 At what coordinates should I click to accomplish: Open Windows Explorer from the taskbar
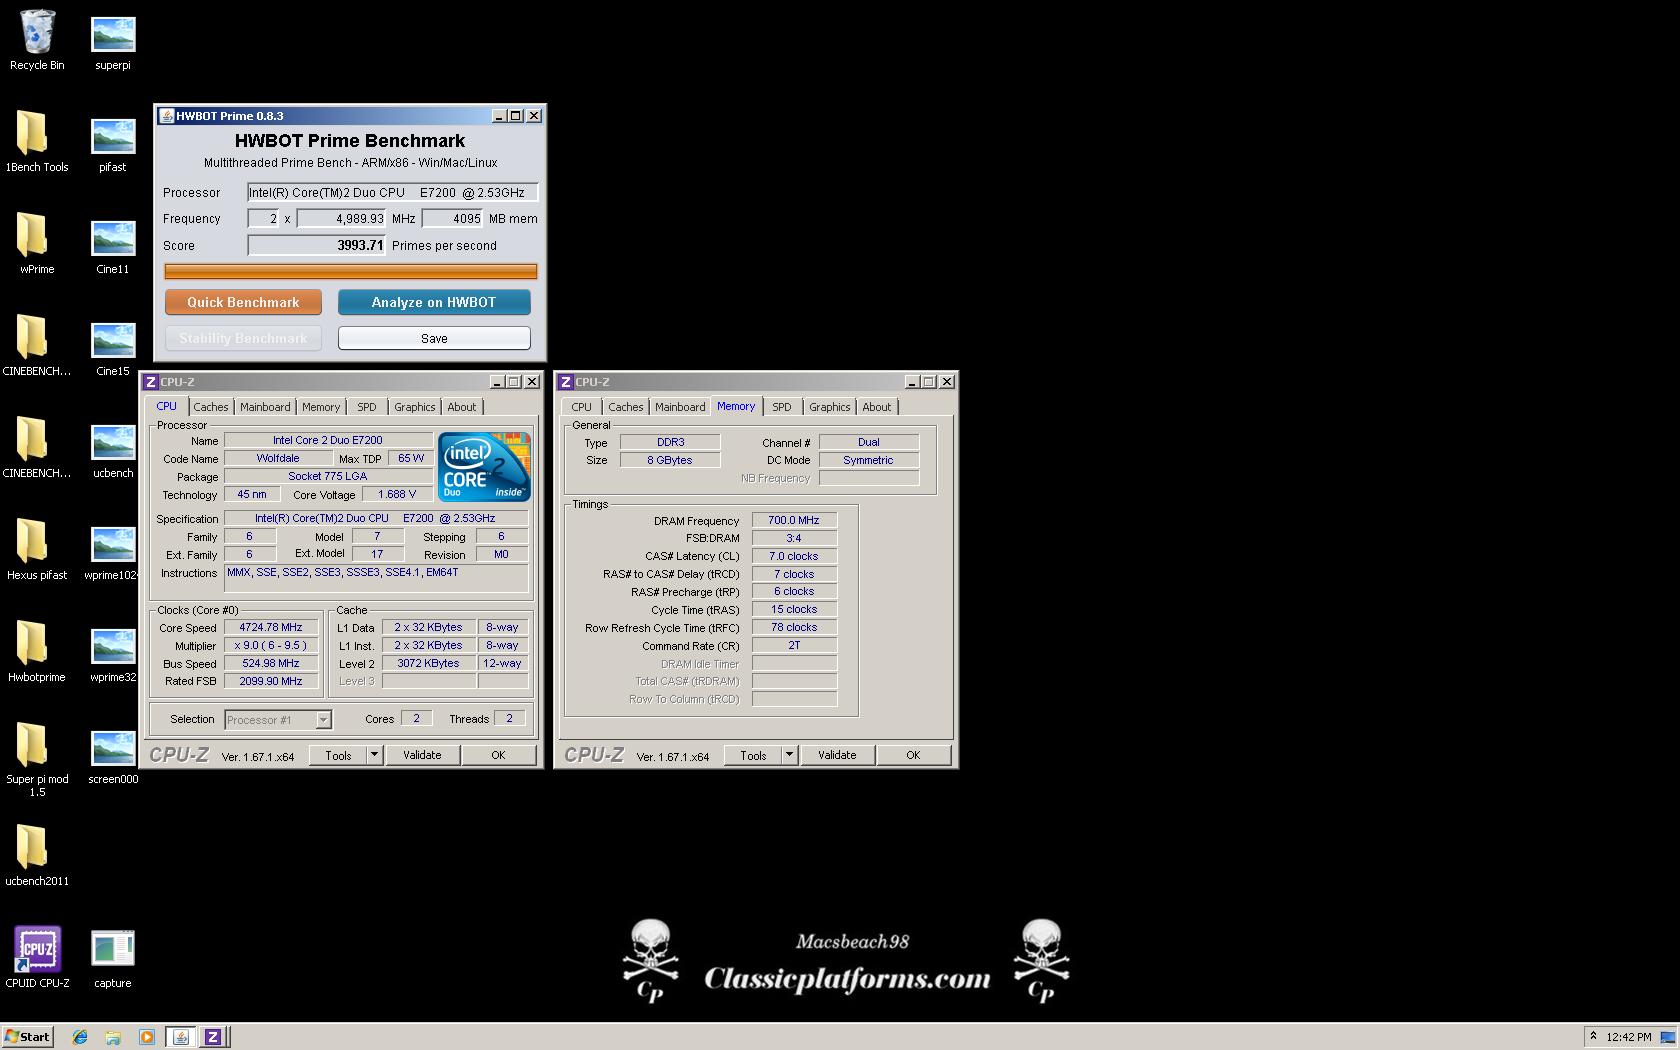[113, 1037]
